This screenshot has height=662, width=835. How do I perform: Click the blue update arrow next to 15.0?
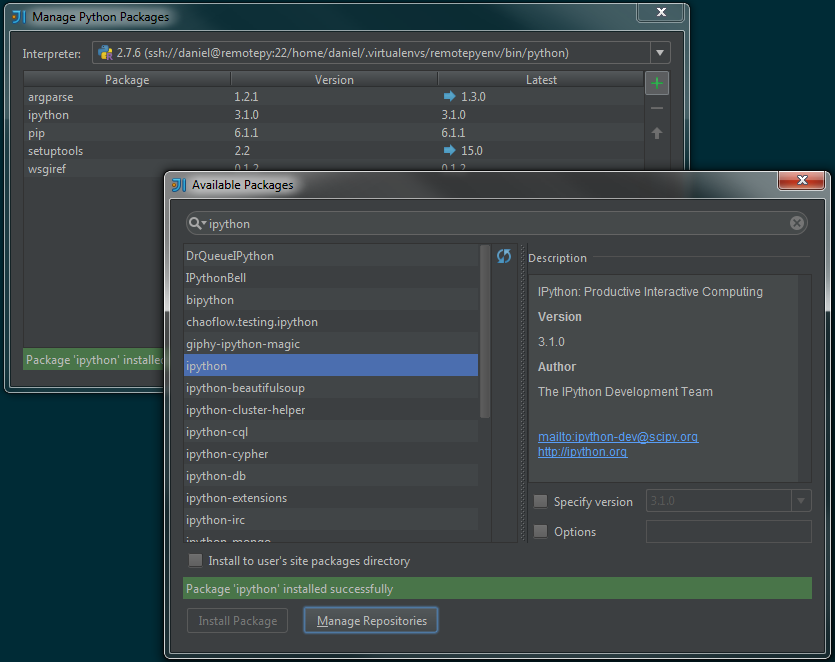[449, 150]
